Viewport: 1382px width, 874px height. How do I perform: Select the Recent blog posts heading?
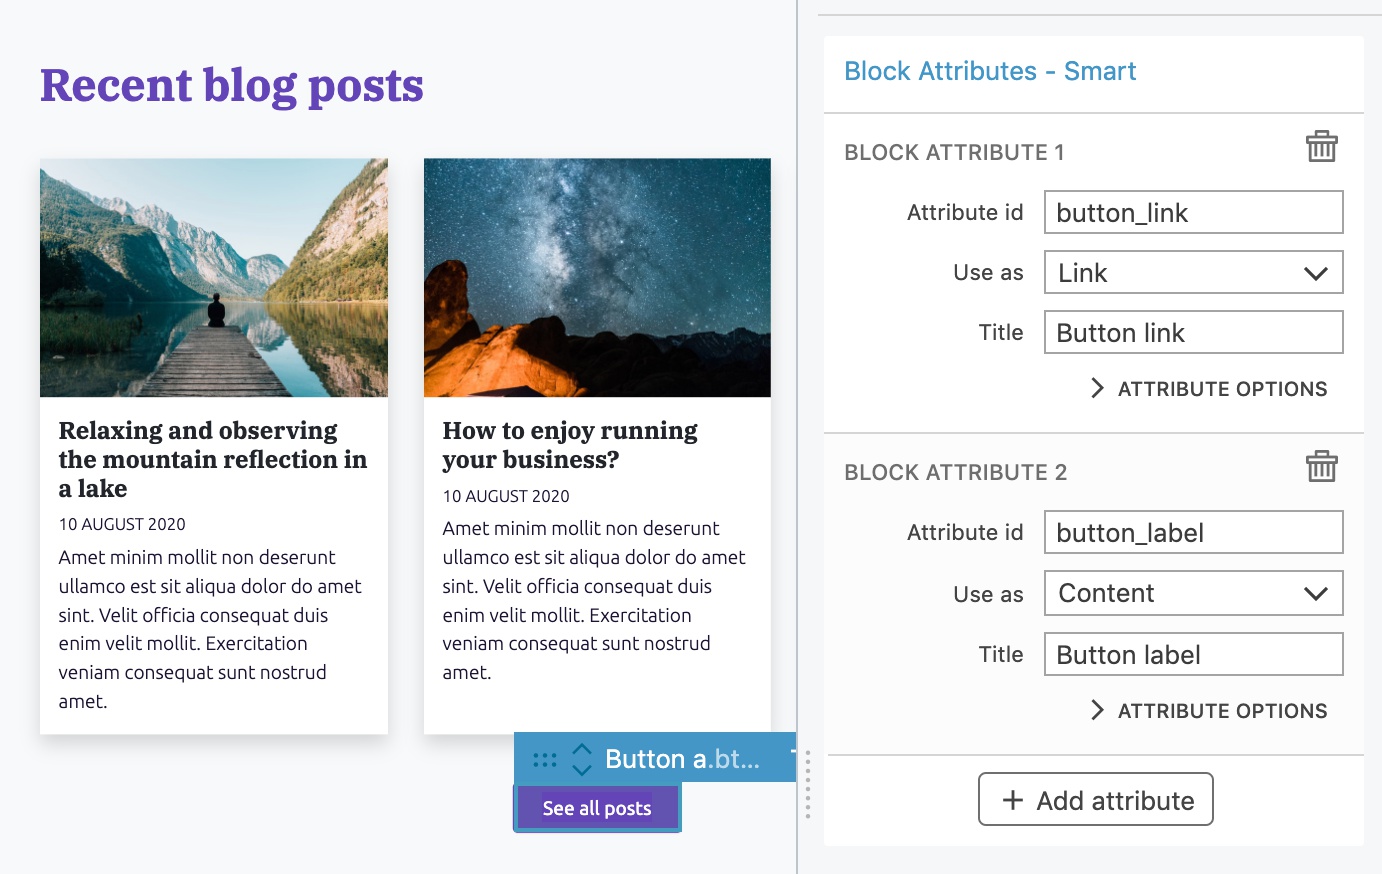pos(232,86)
